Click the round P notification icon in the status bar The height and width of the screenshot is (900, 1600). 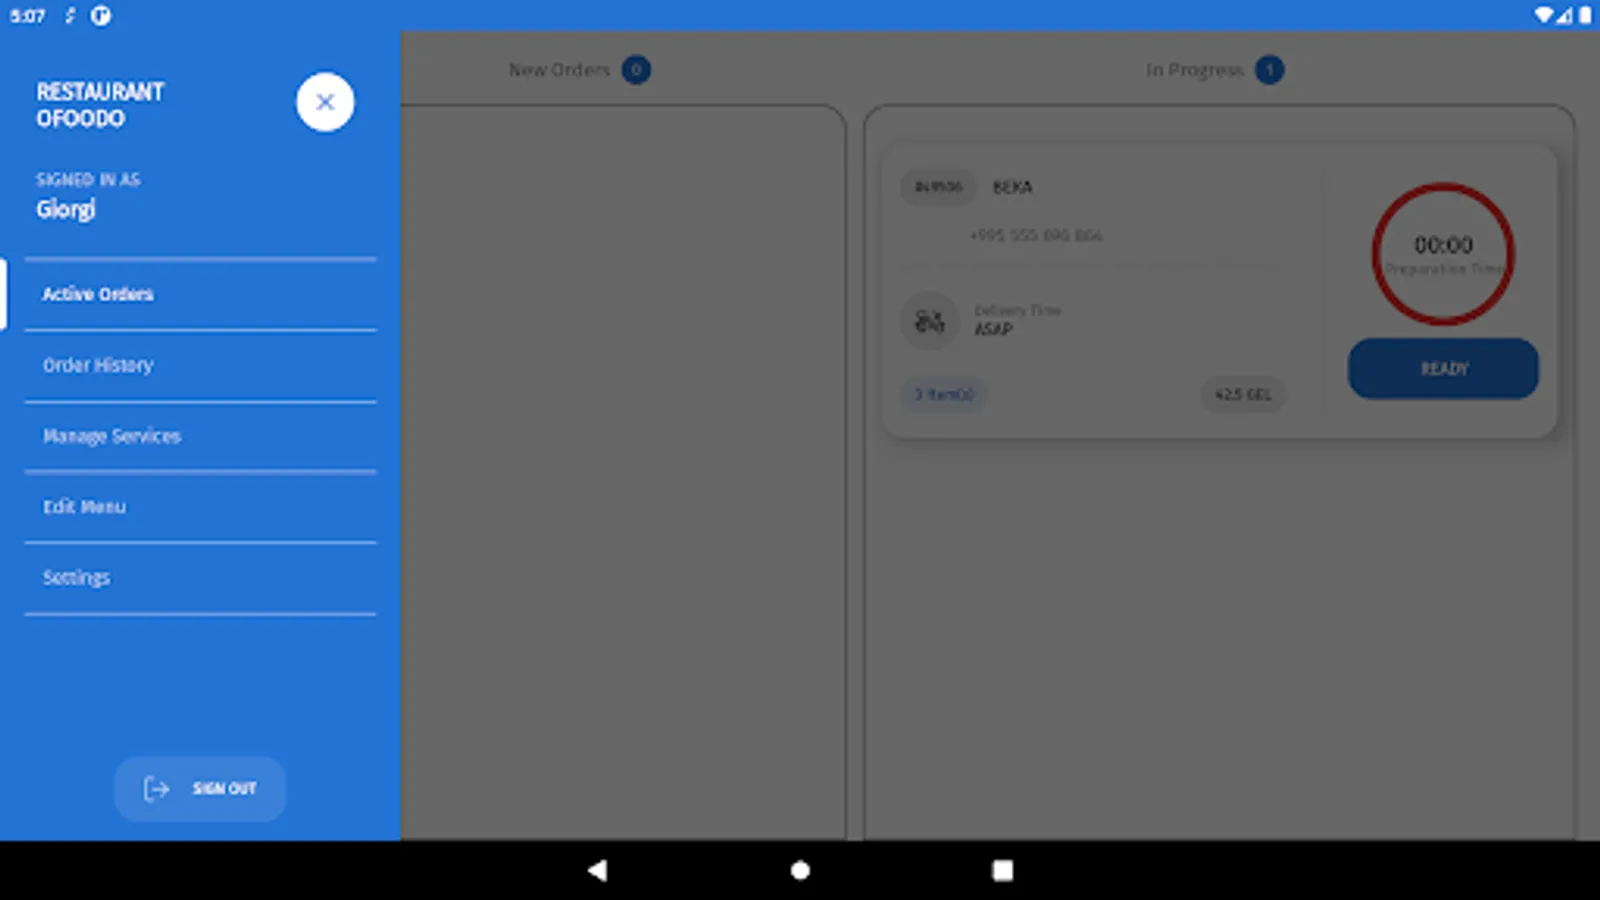coord(101,15)
